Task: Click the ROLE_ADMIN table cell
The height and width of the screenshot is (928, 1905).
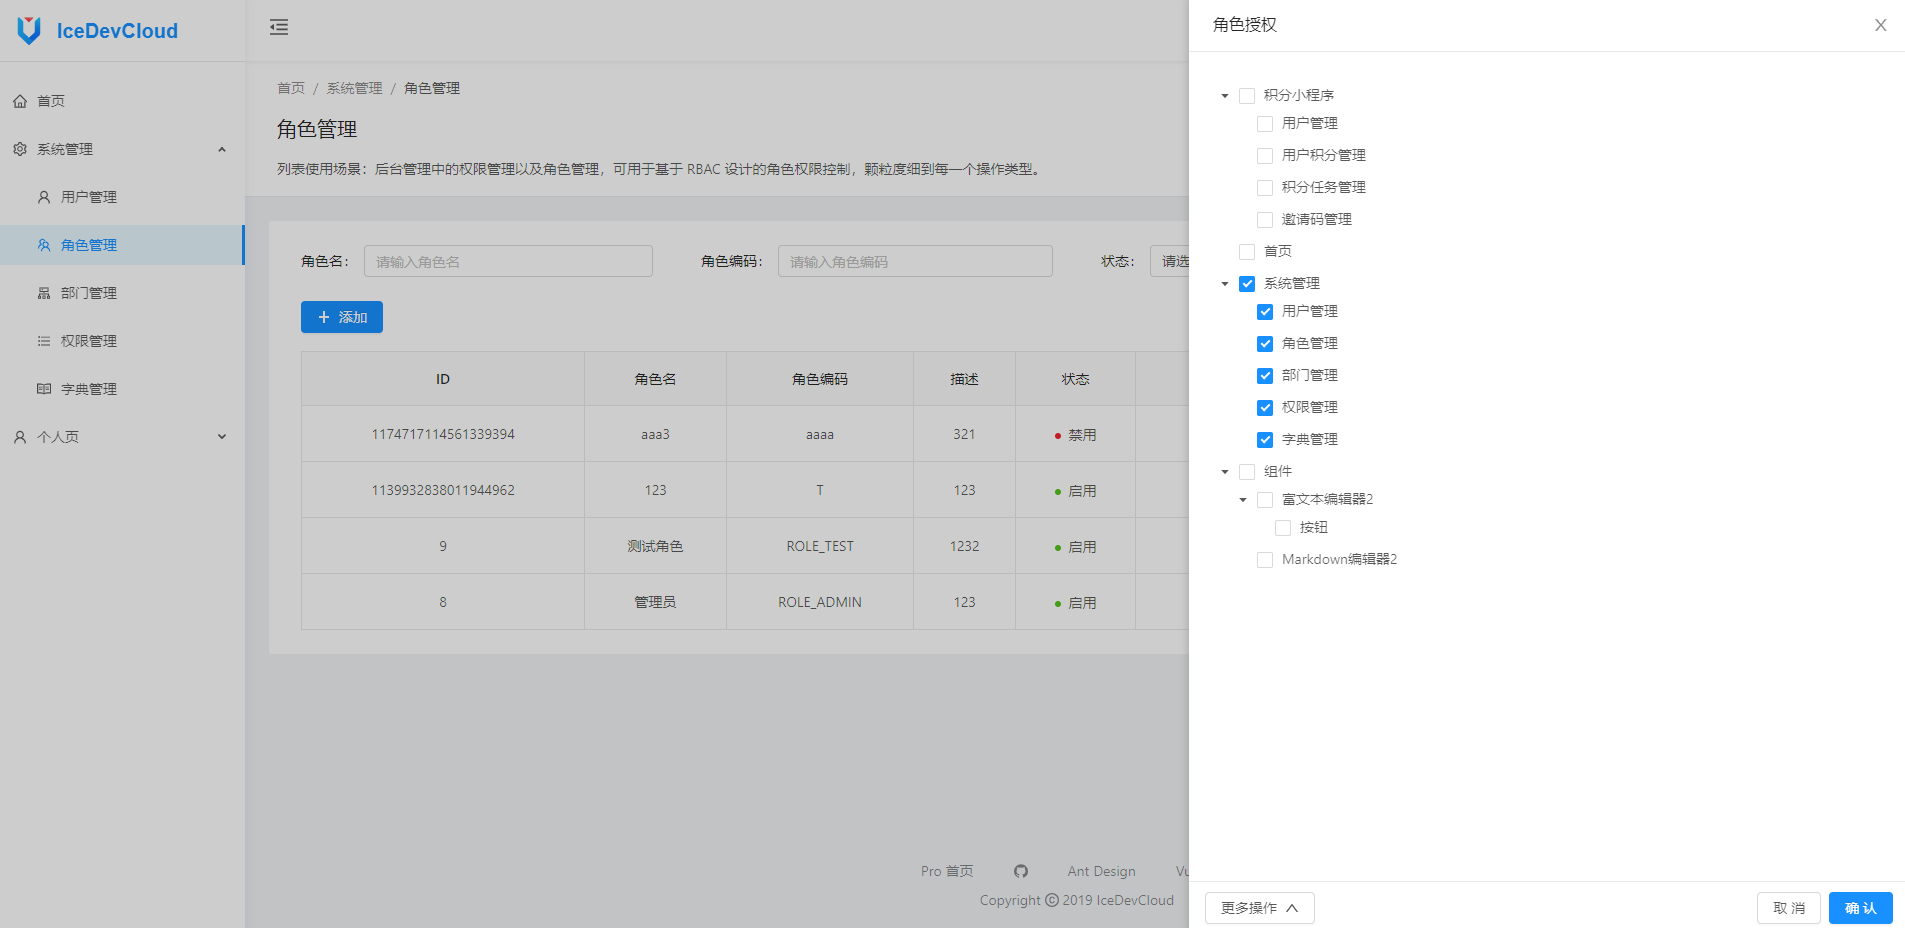Action: tap(820, 602)
